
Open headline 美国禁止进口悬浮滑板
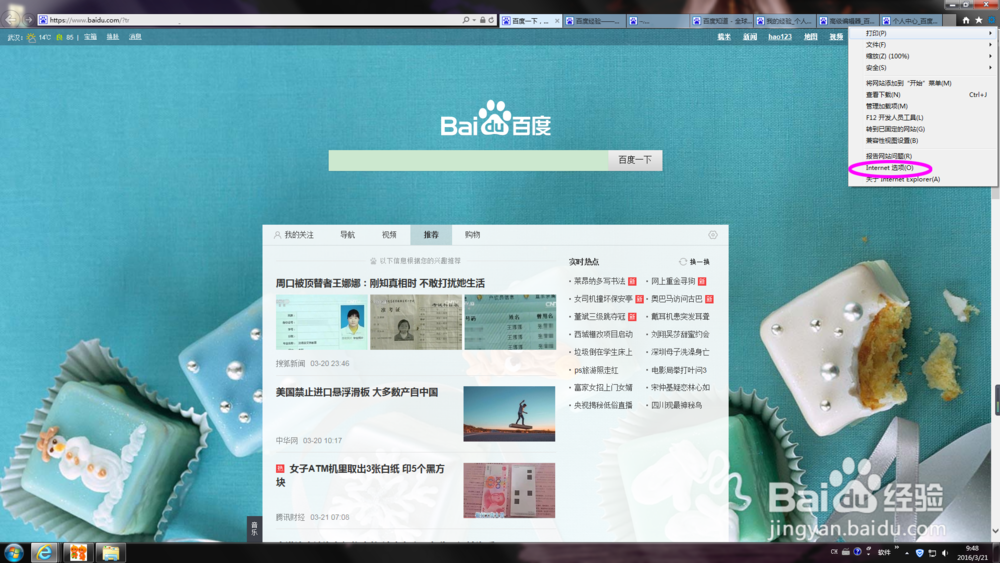[x=357, y=392]
